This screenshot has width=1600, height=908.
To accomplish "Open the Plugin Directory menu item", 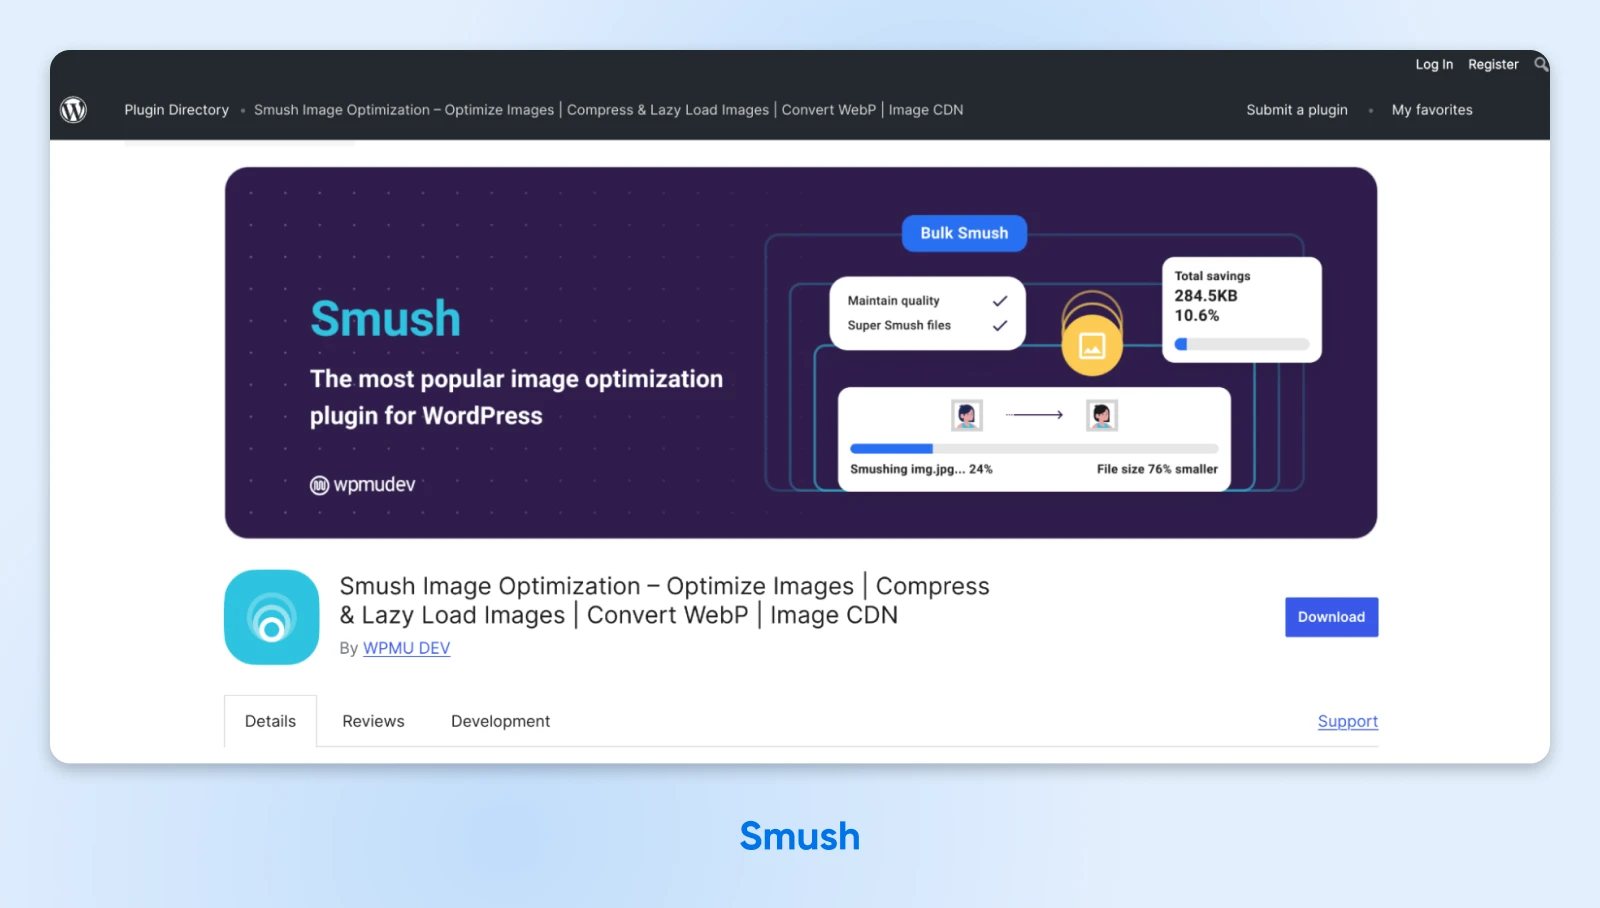I will click(x=177, y=110).
